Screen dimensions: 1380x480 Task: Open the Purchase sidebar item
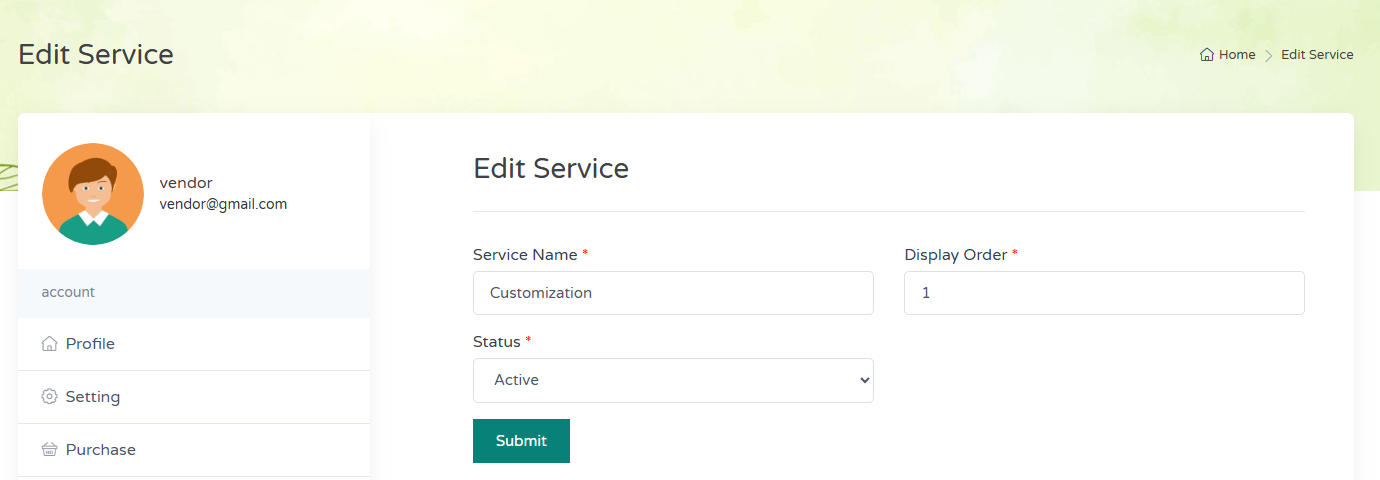[x=101, y=450]
